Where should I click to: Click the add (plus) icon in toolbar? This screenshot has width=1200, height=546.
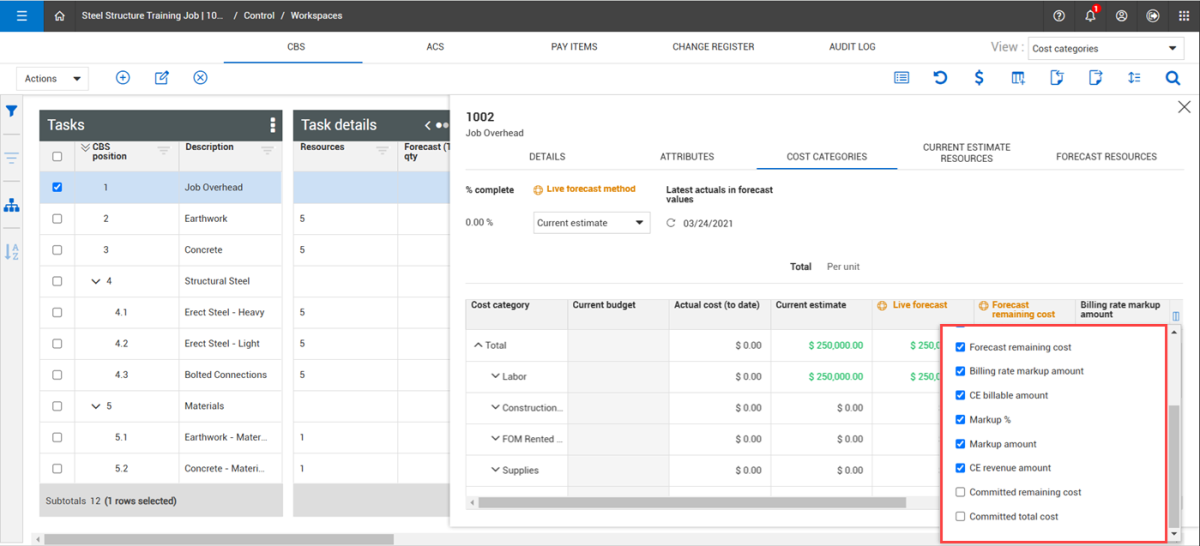(x=123, y=78)
